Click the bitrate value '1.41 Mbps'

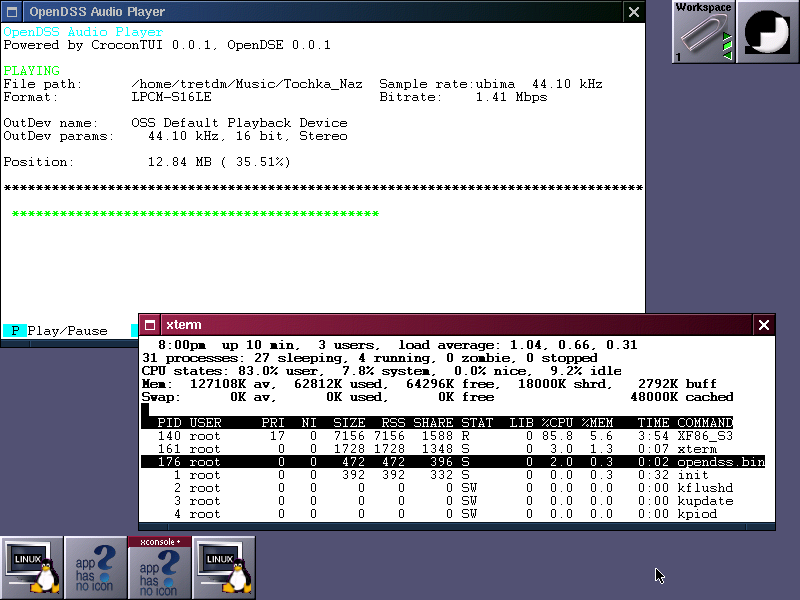click(511, 97)
